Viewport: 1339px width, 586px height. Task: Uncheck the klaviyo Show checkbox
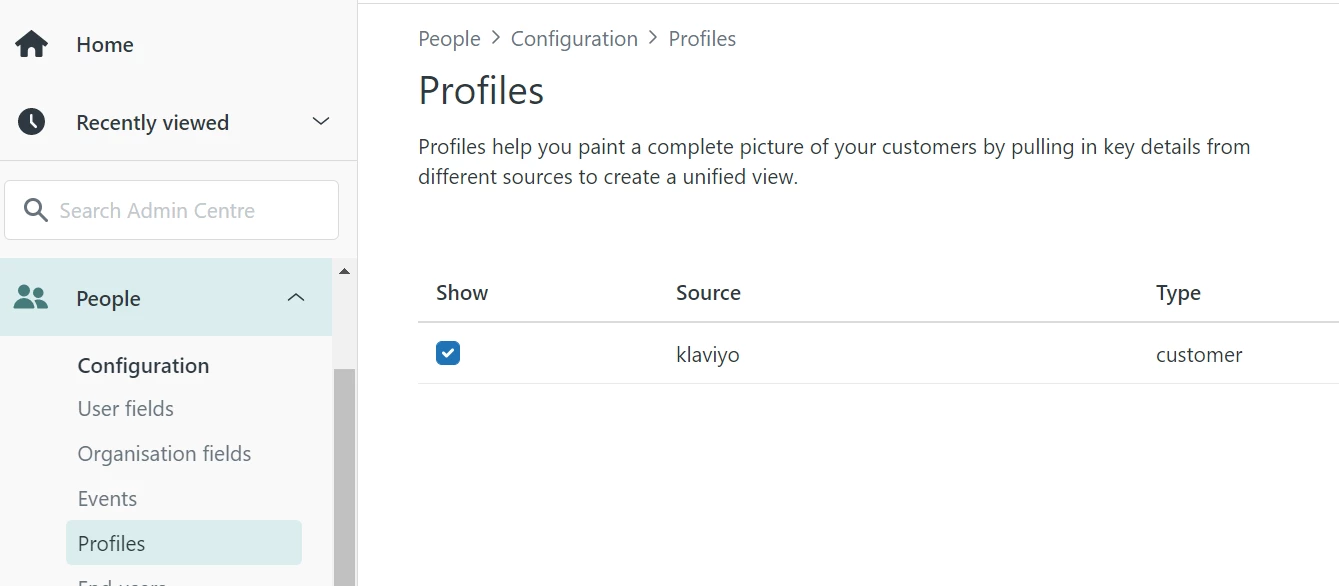448,353
